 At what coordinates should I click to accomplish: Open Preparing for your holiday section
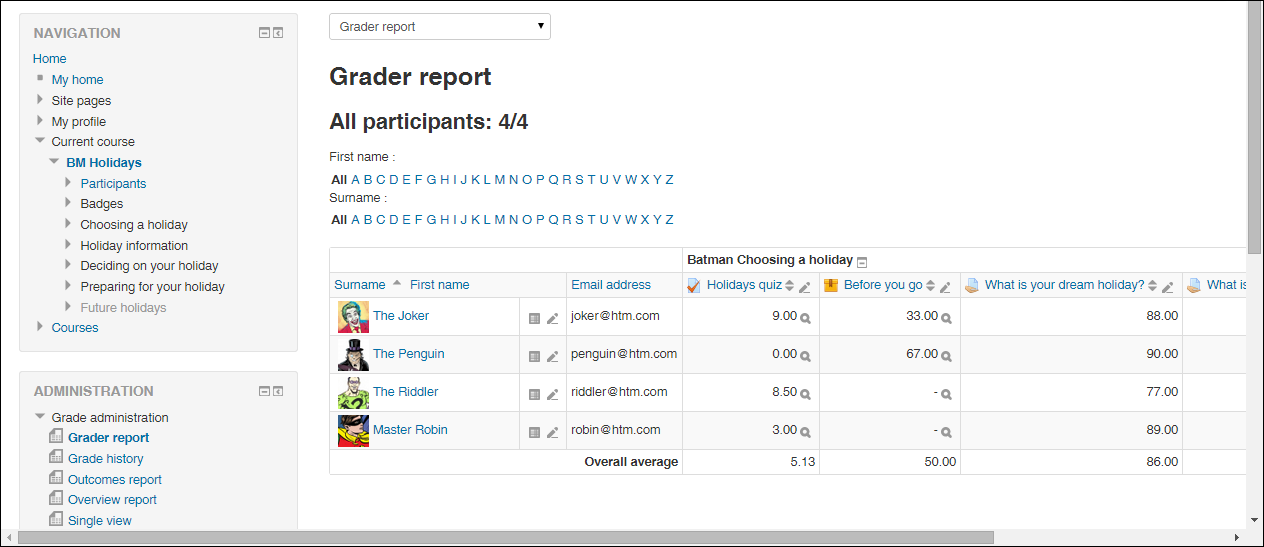pyautogui.click(x=152, y=287)
